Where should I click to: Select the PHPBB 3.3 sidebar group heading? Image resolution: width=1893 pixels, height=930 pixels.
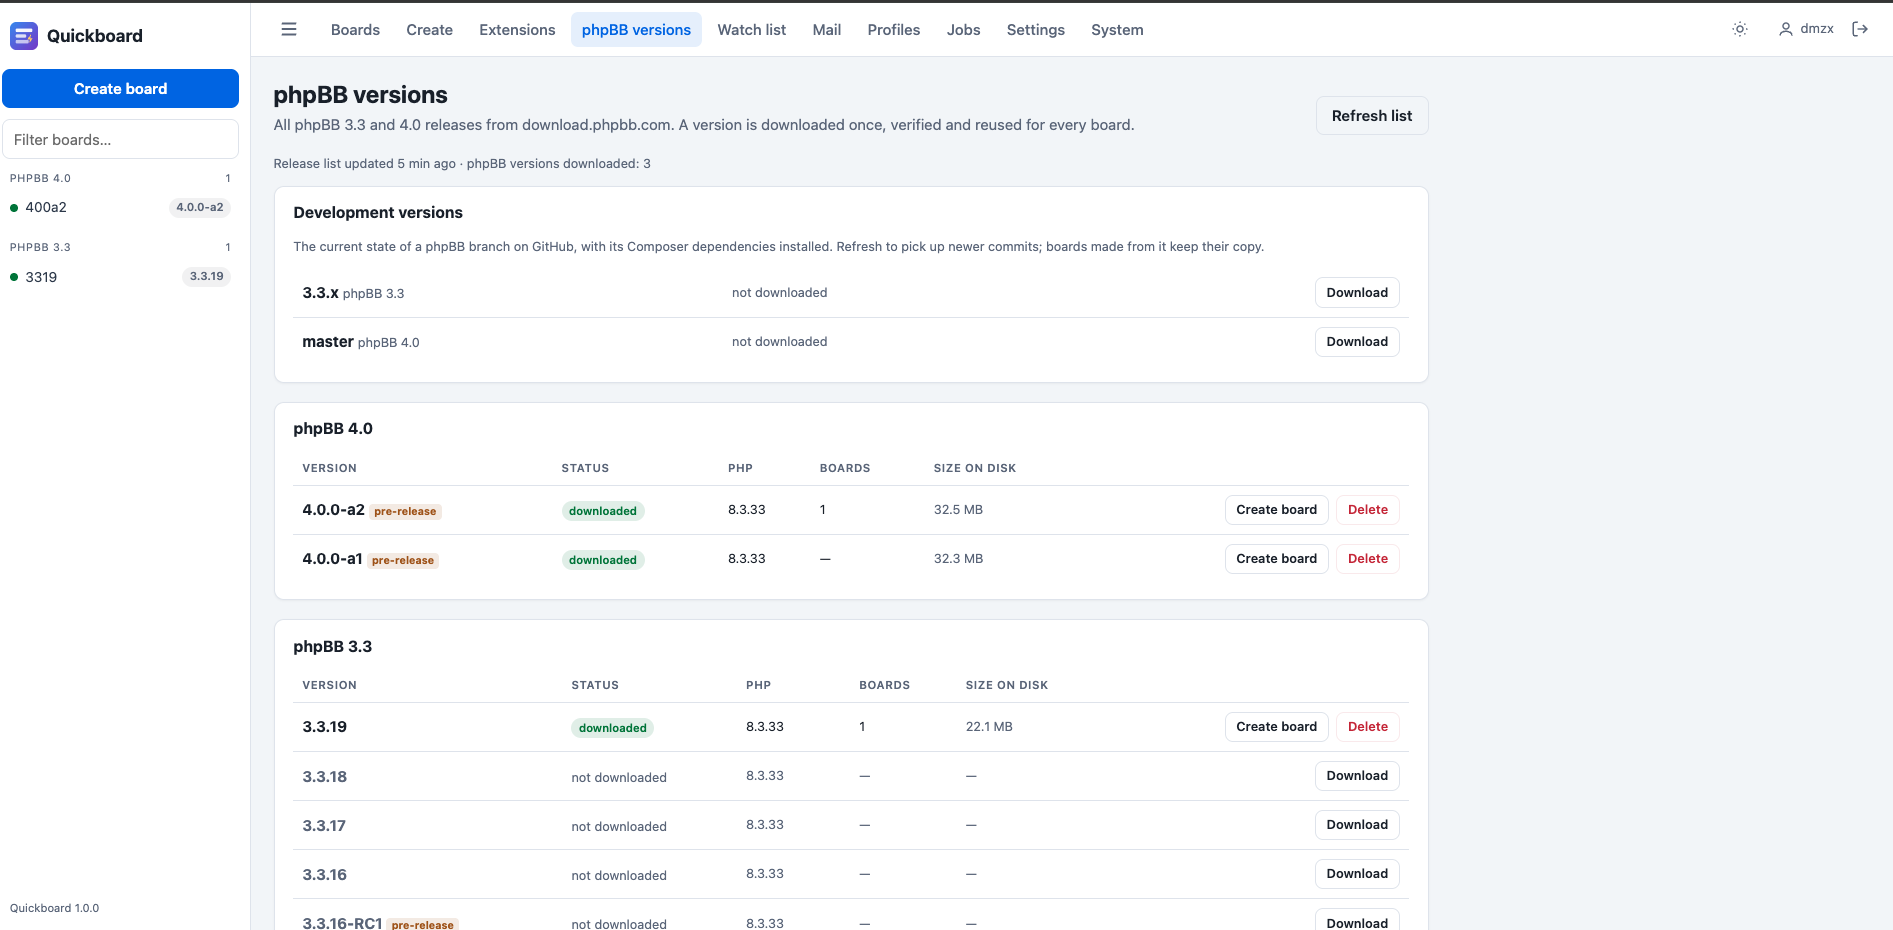pos(41,247)
